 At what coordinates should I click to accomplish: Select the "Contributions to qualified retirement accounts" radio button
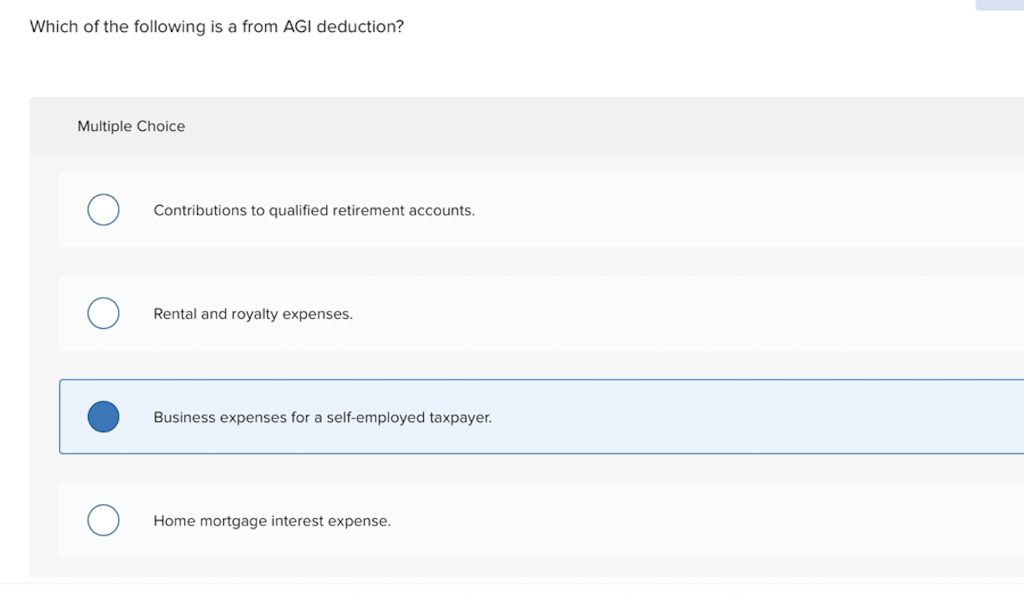tap(103, 210)
